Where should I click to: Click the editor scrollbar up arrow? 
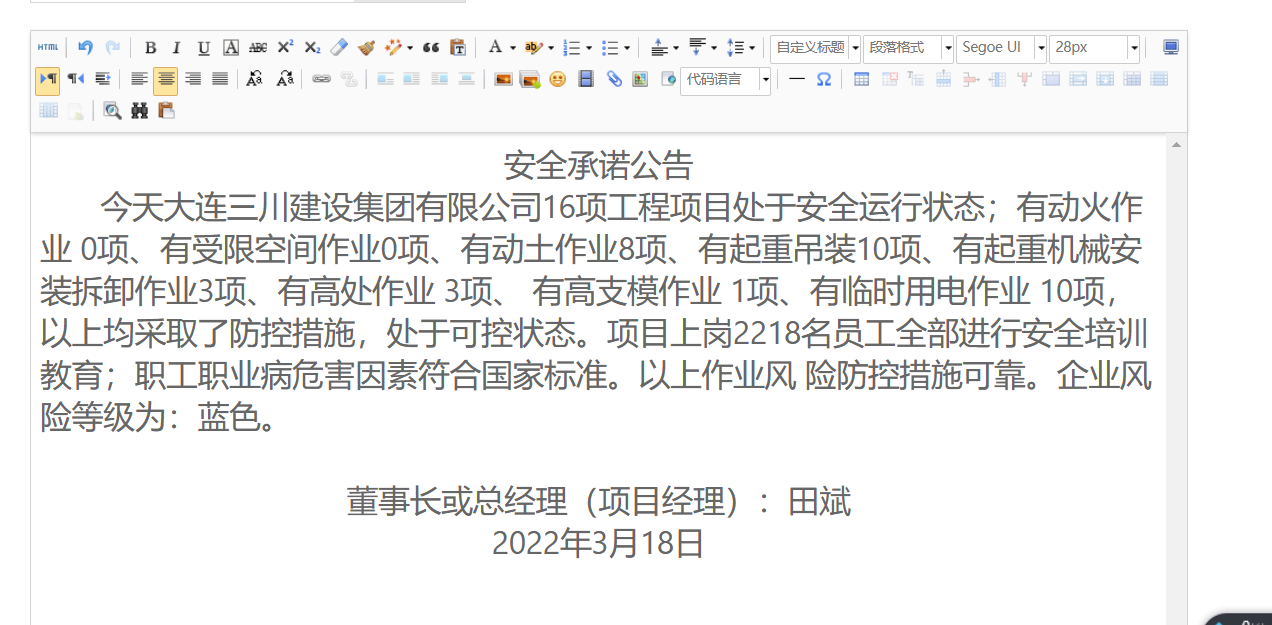[x=1177, y=145]
